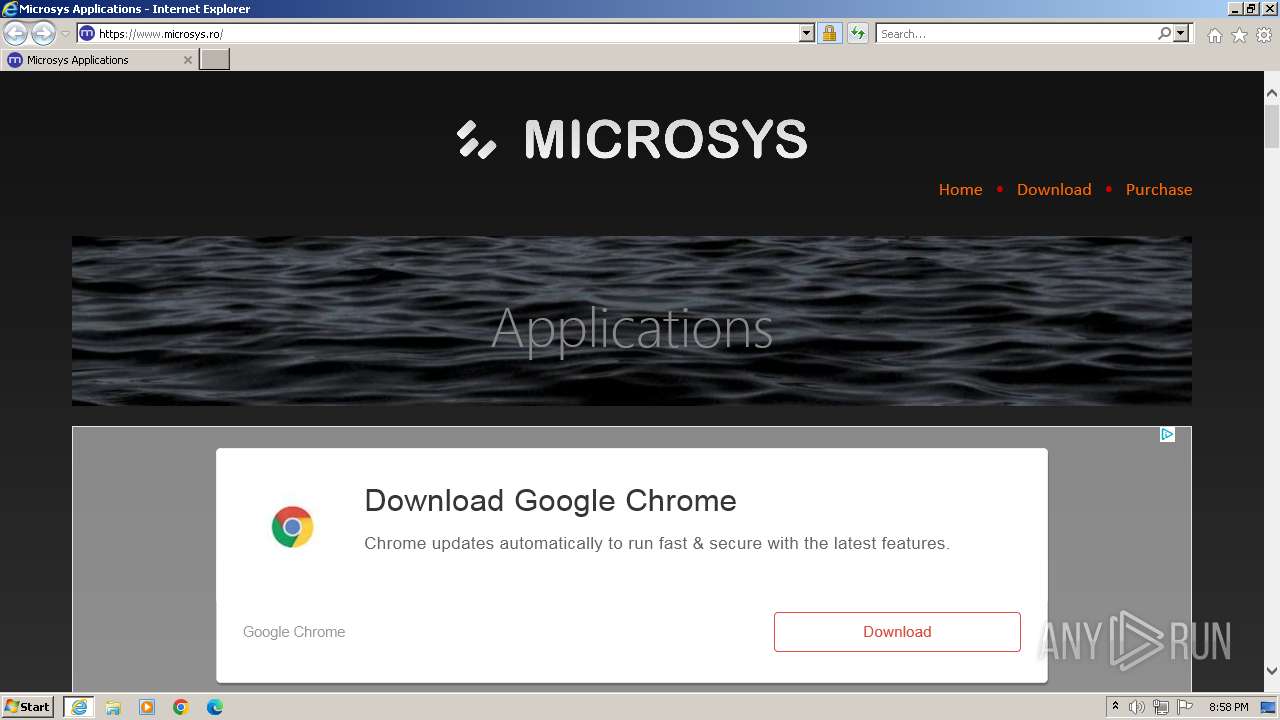Click the volume speaker tray icon
The width and height of the screenshot is (1280, 720).
coord(1136,707)
